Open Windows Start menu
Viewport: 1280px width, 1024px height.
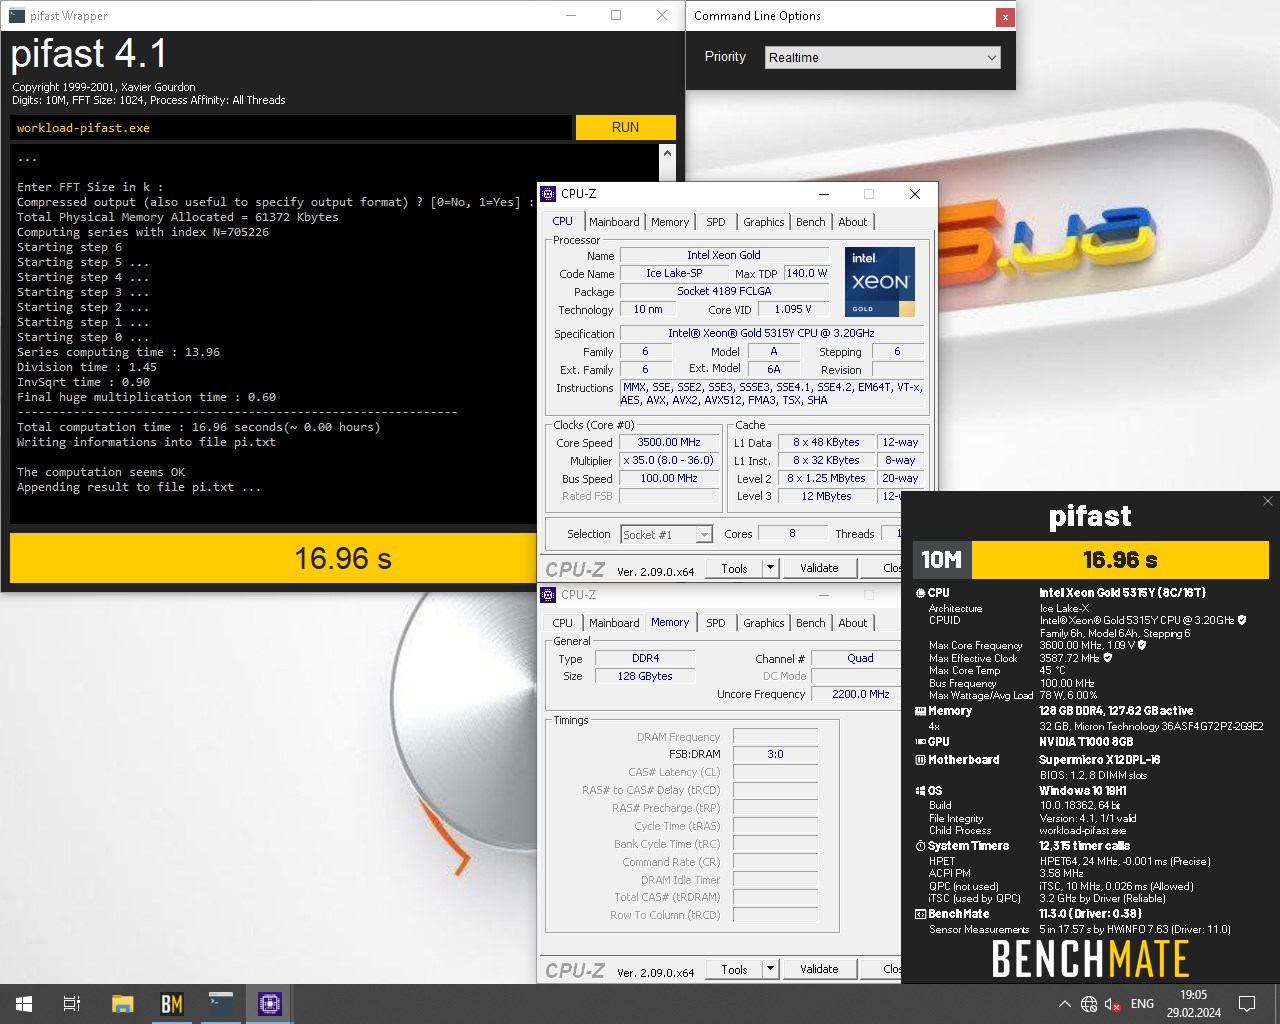[24, 1004]
